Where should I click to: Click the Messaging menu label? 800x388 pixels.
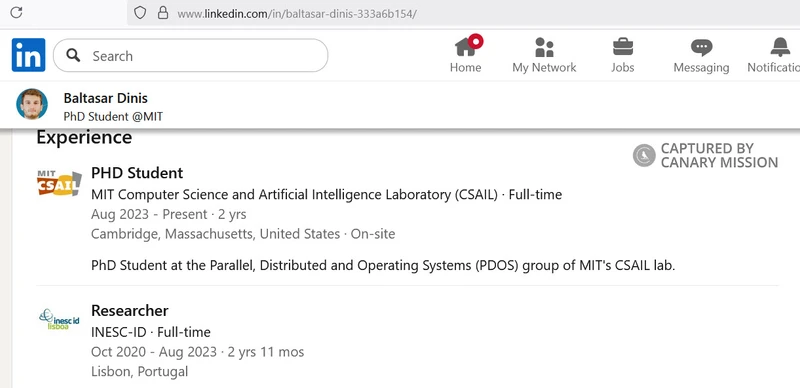[x=702, y=67]
